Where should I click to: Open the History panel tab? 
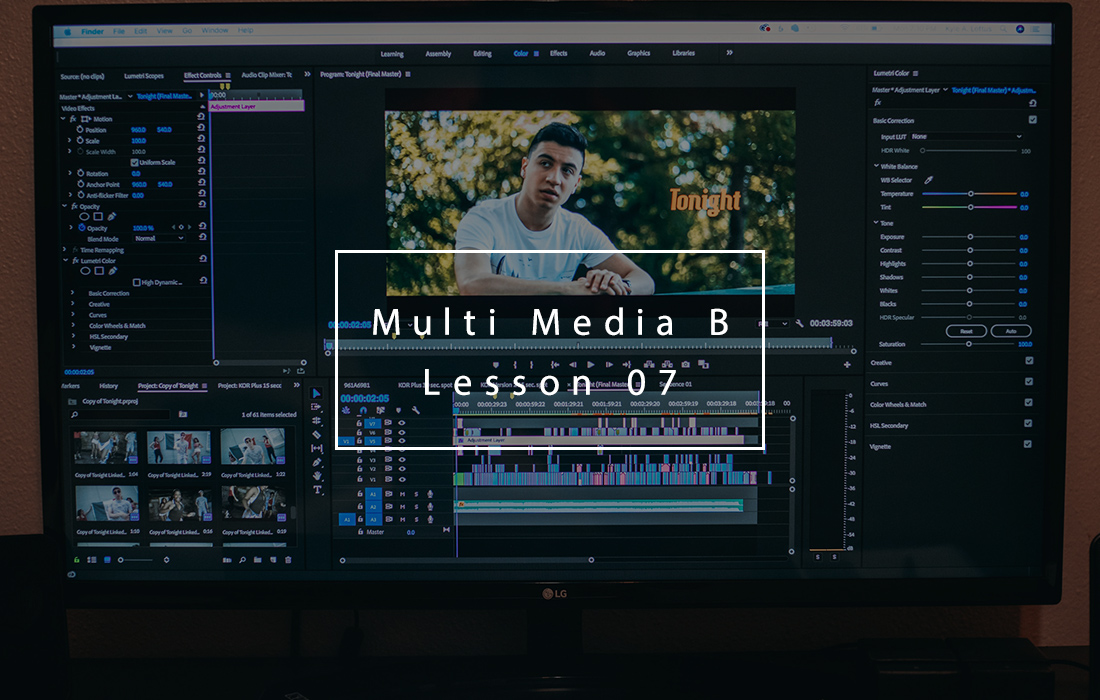point(109,386)
